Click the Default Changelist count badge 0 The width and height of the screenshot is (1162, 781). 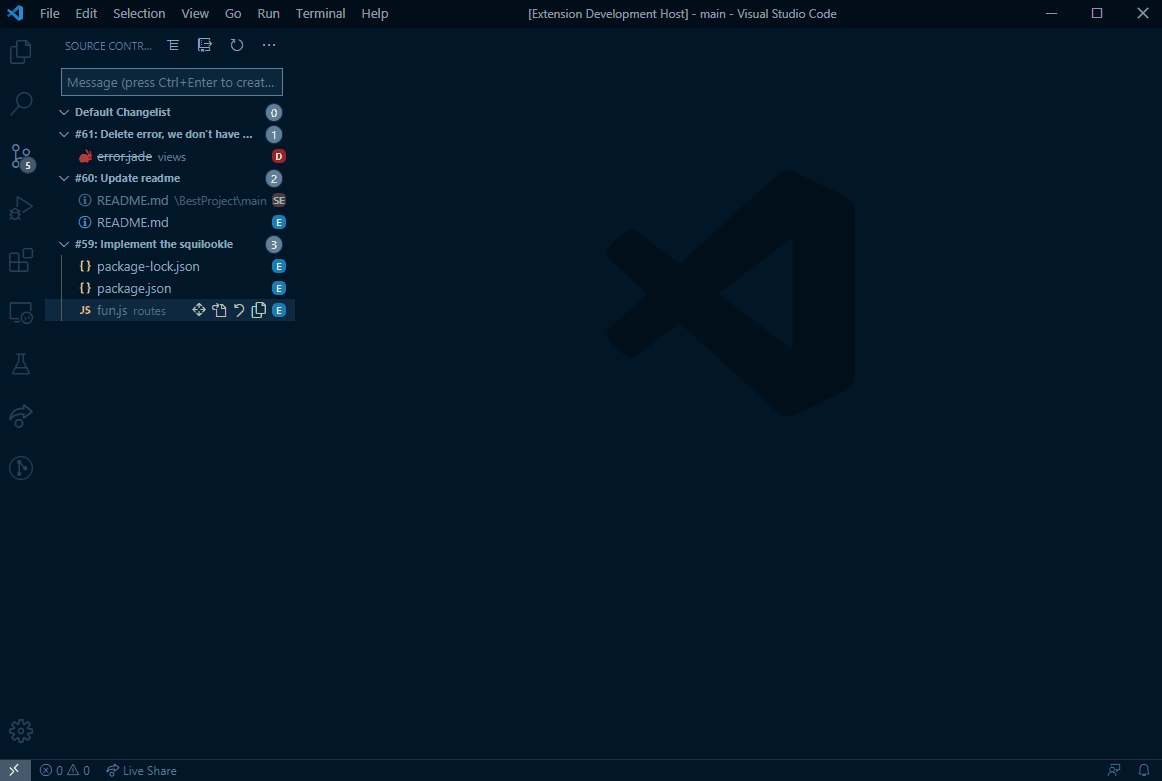point(273,113)
